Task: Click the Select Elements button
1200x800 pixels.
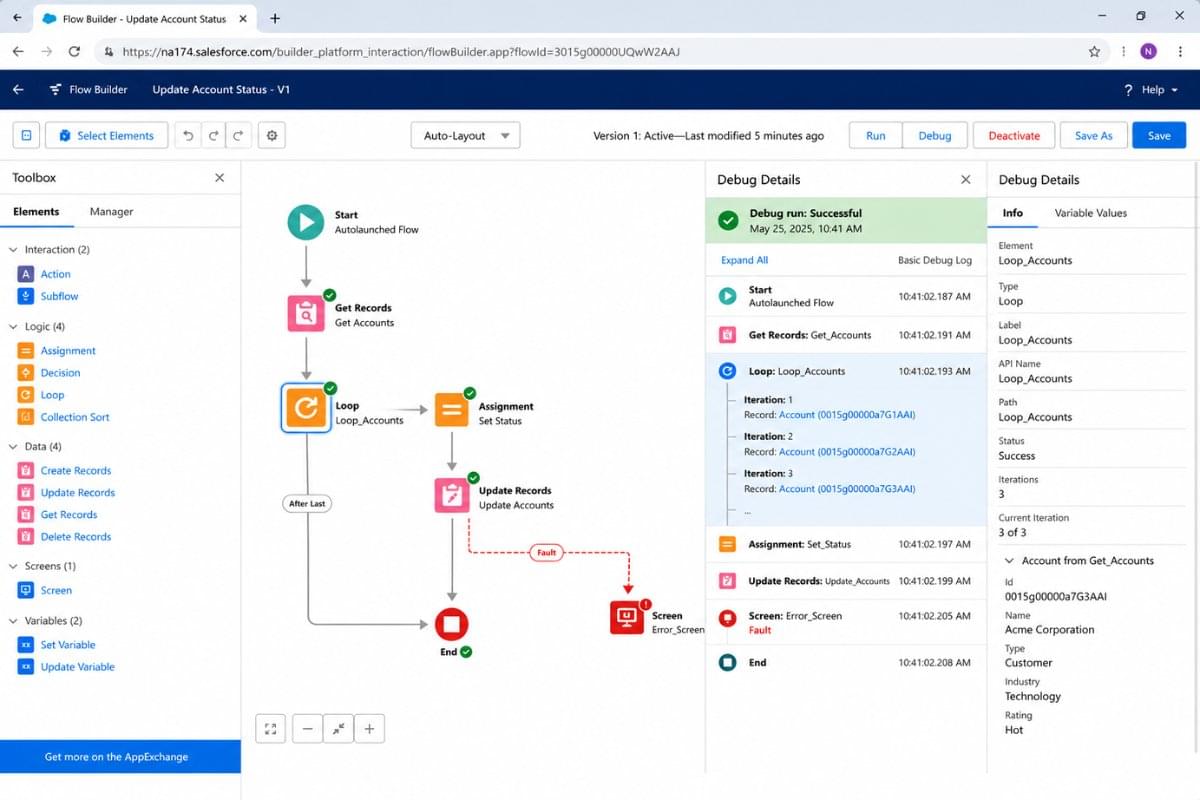Action: pos(106,136)
